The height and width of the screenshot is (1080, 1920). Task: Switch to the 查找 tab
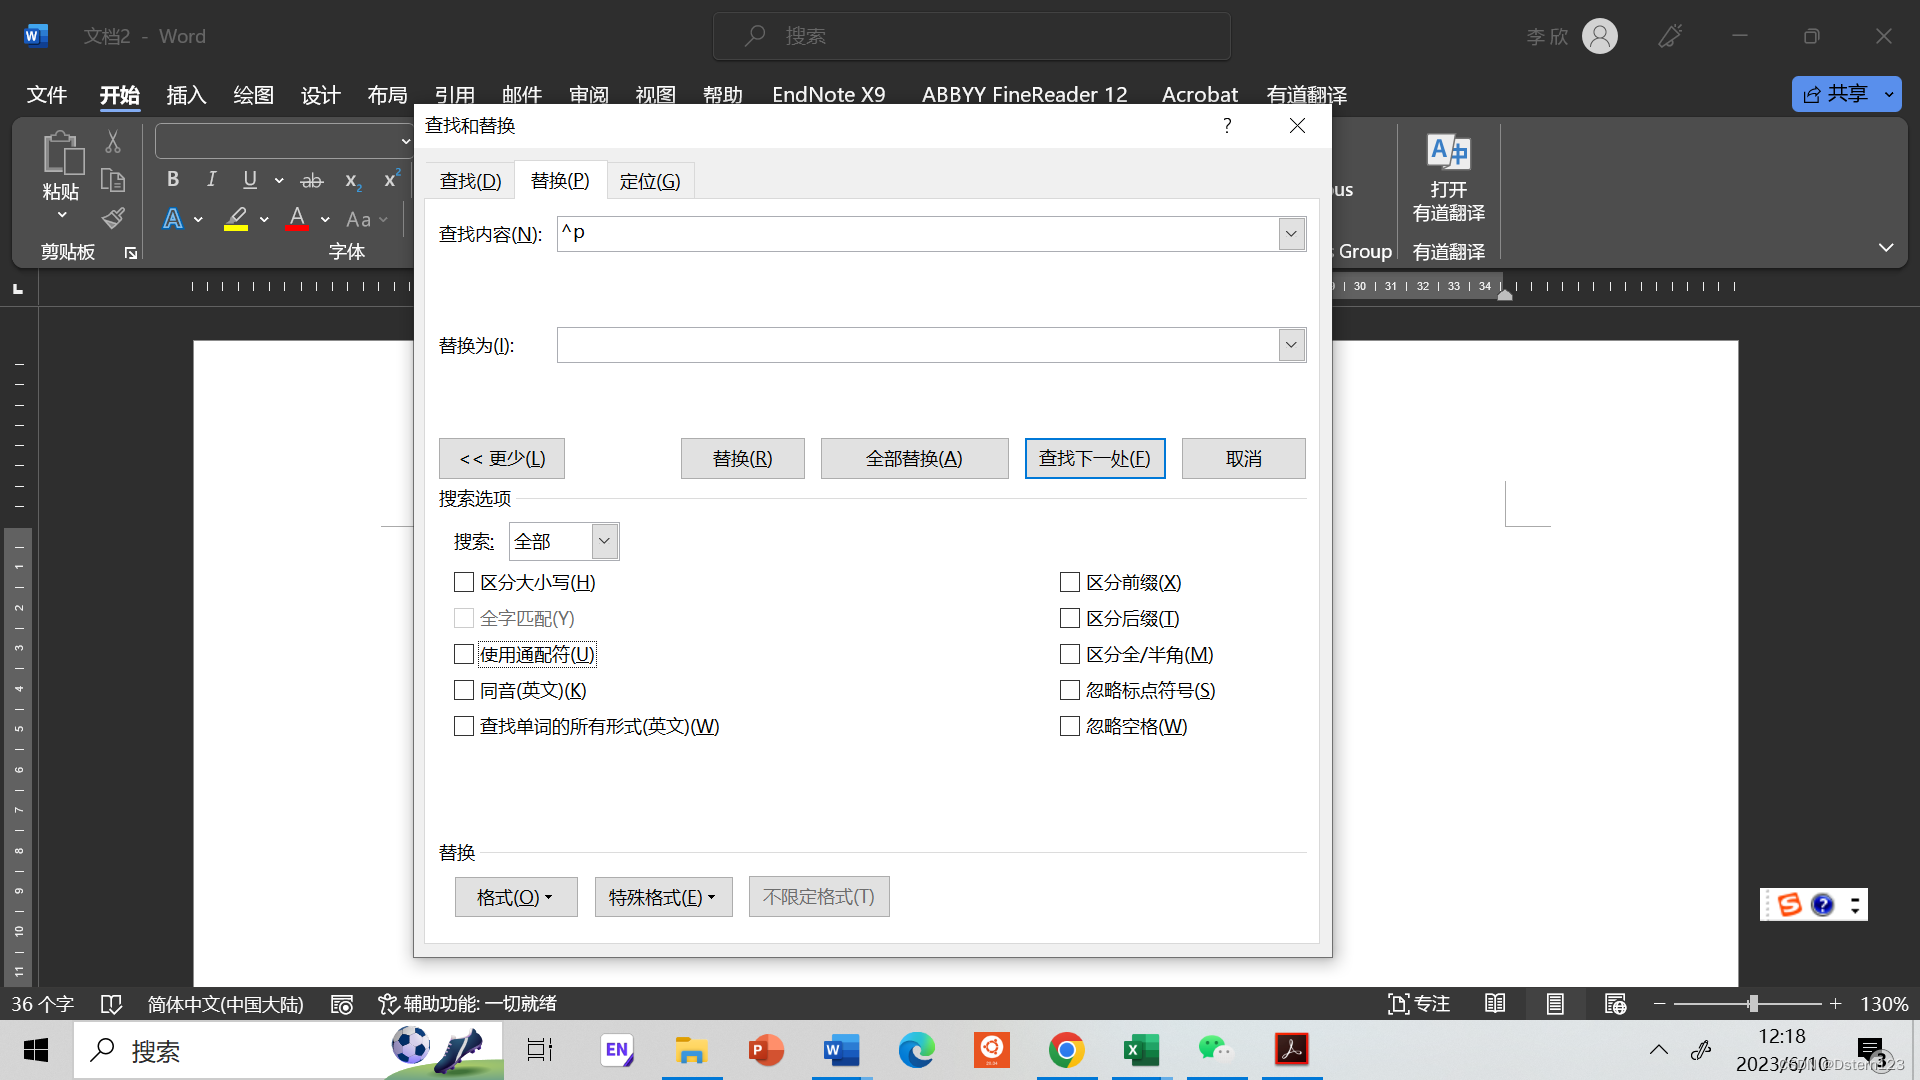[470, 181]
